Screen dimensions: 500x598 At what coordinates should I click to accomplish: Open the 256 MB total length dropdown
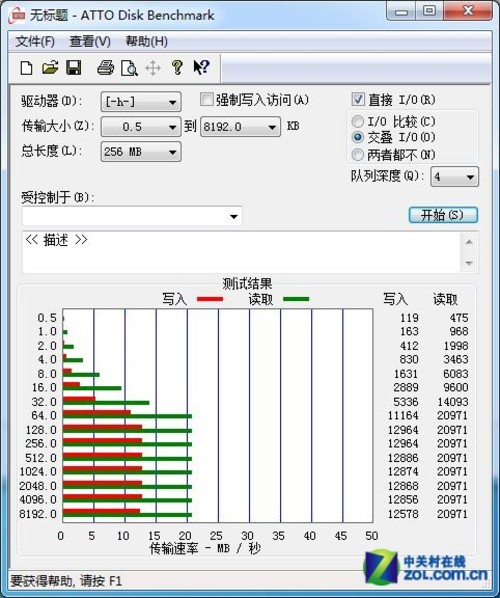(x=141, y=152)
